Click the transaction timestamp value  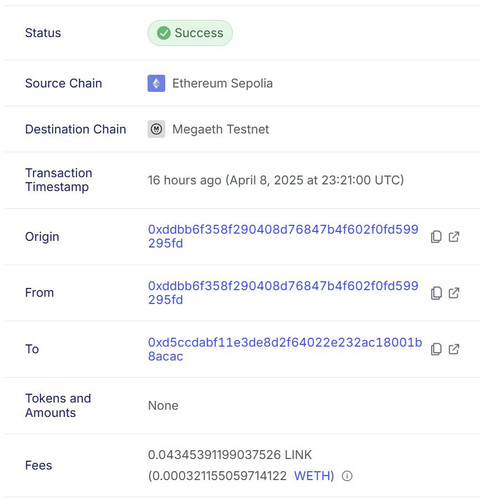click(x=276, y=180)
